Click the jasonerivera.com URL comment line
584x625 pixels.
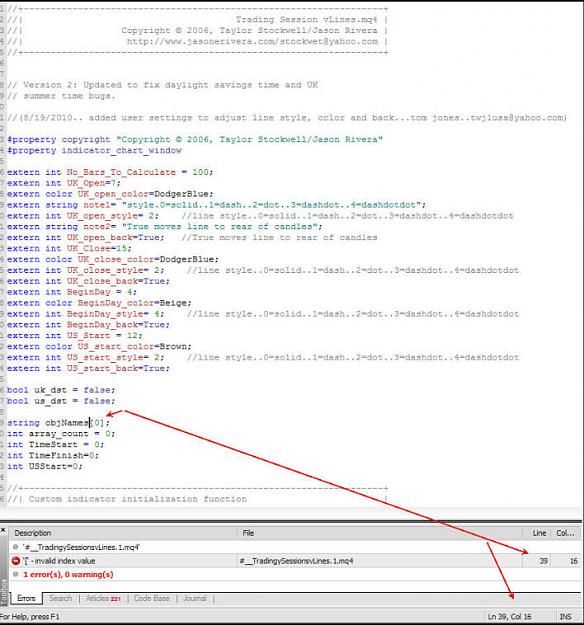pyautogui.click(x=252, y=41)
